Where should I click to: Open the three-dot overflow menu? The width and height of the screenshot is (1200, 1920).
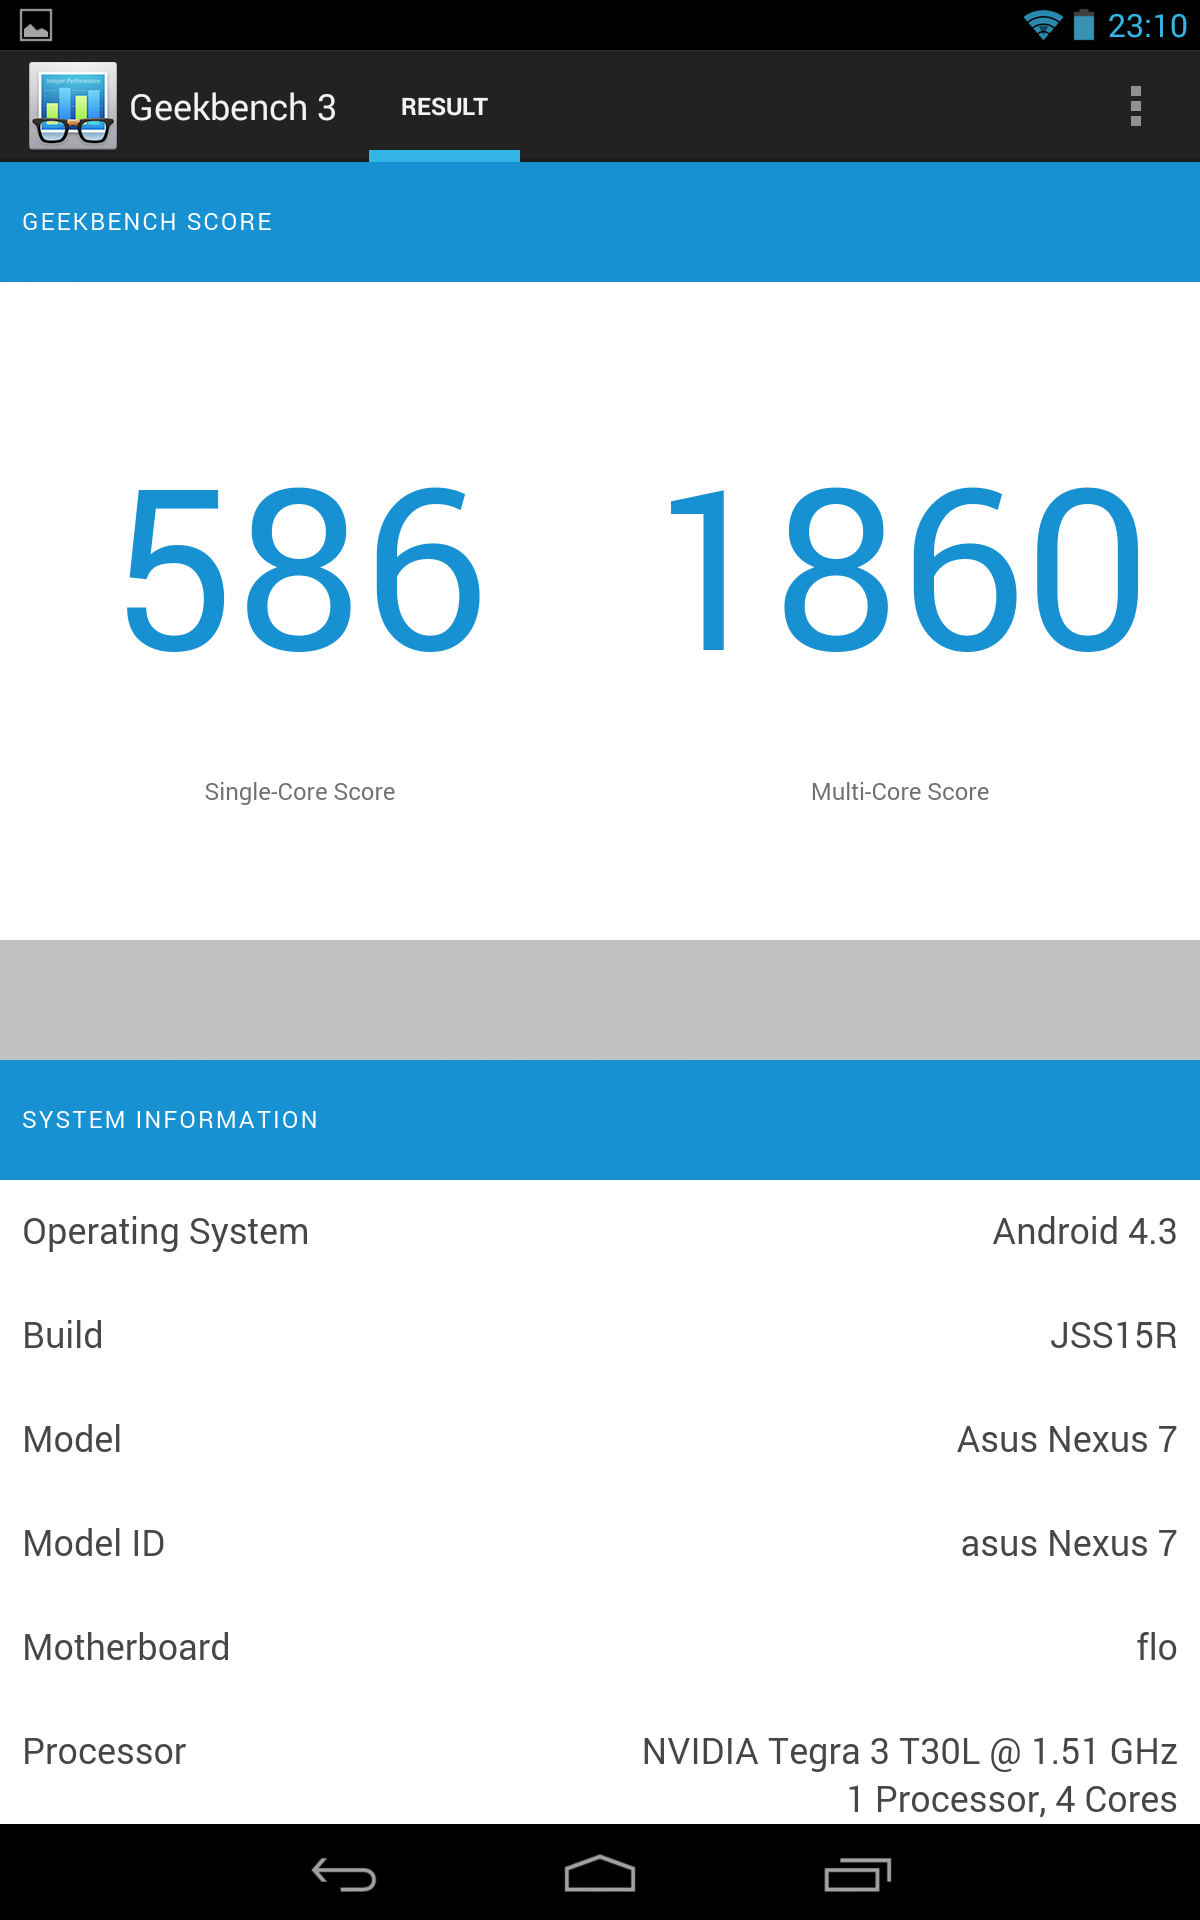[1135, 106]
